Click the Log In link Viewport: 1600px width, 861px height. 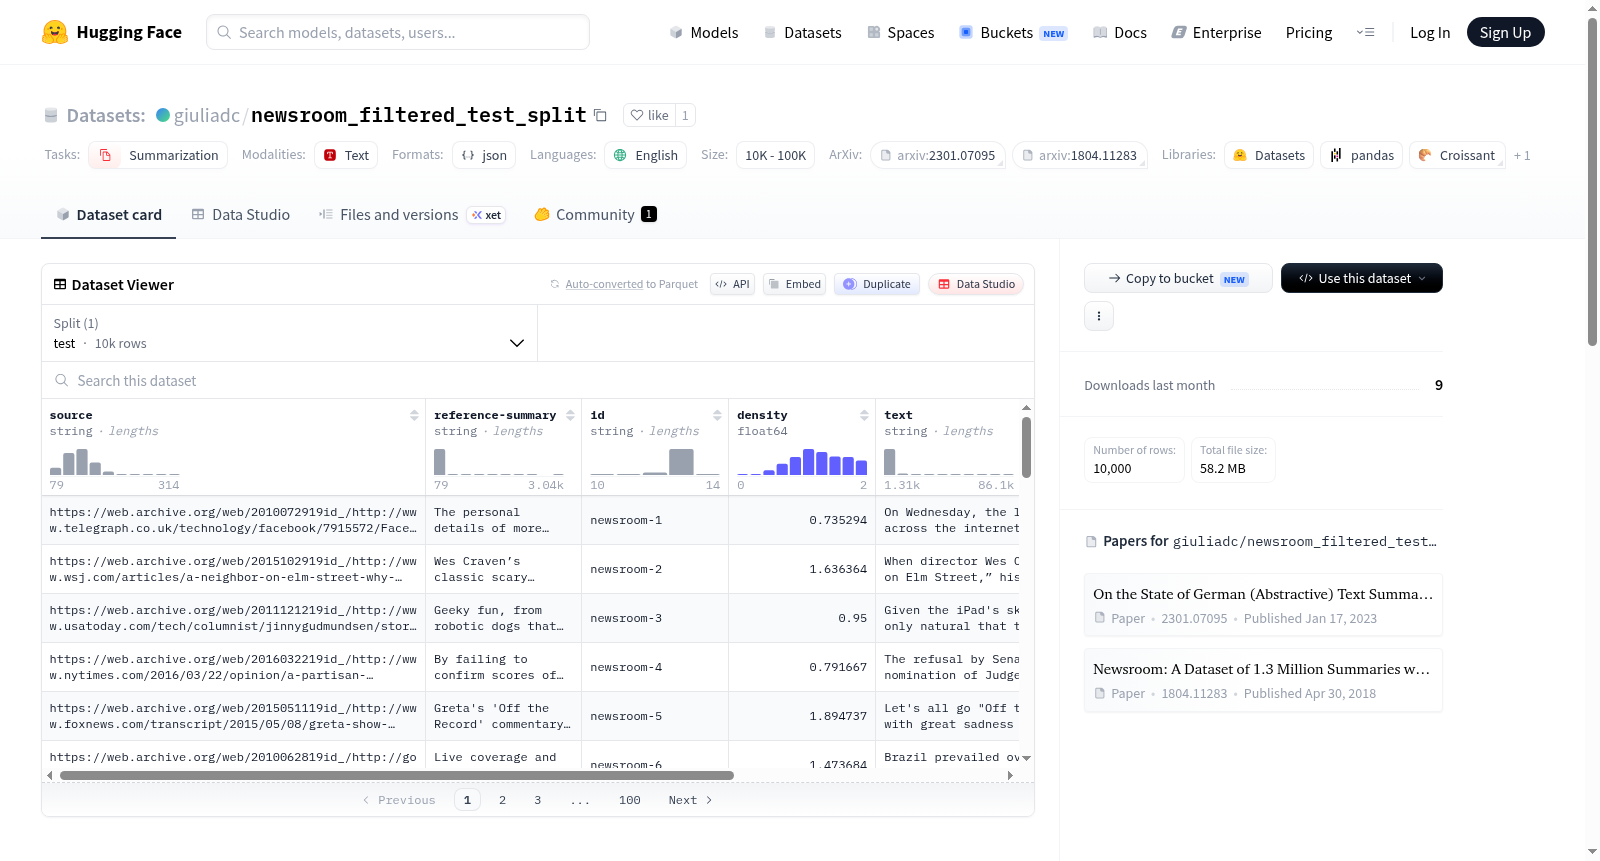point(1430,33)
